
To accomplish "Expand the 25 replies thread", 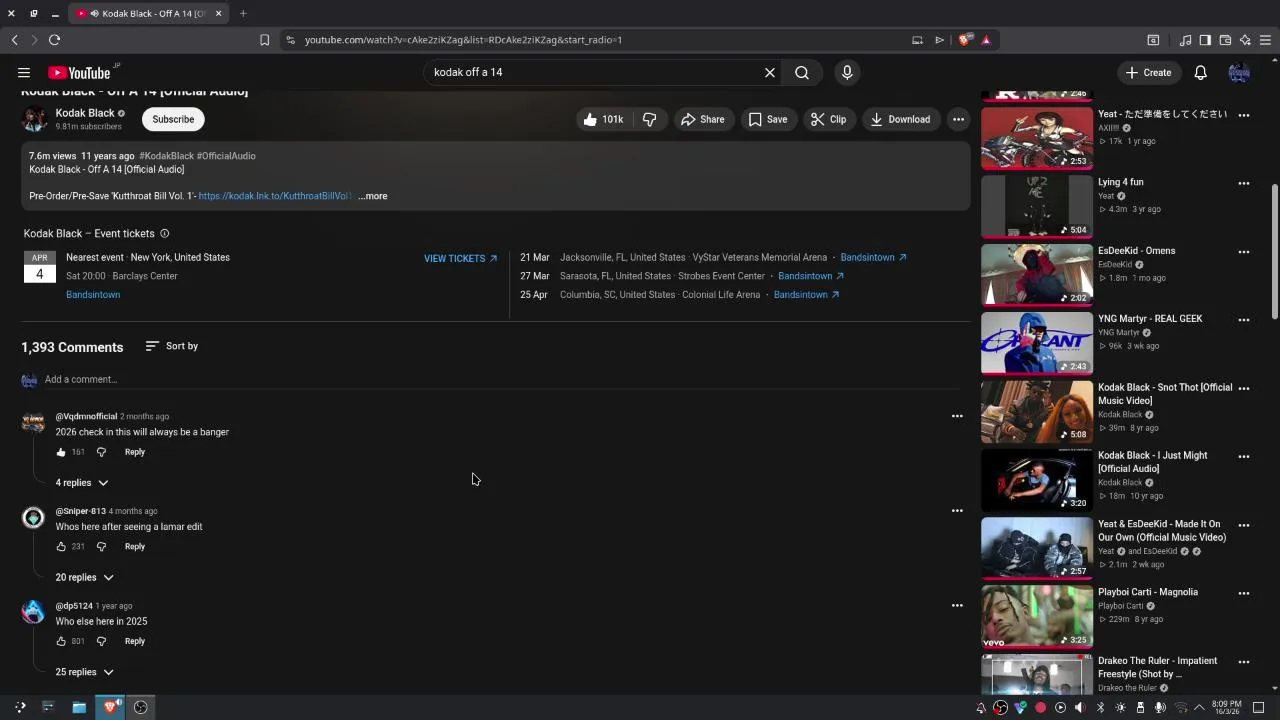I will click(x=84, y=672).
